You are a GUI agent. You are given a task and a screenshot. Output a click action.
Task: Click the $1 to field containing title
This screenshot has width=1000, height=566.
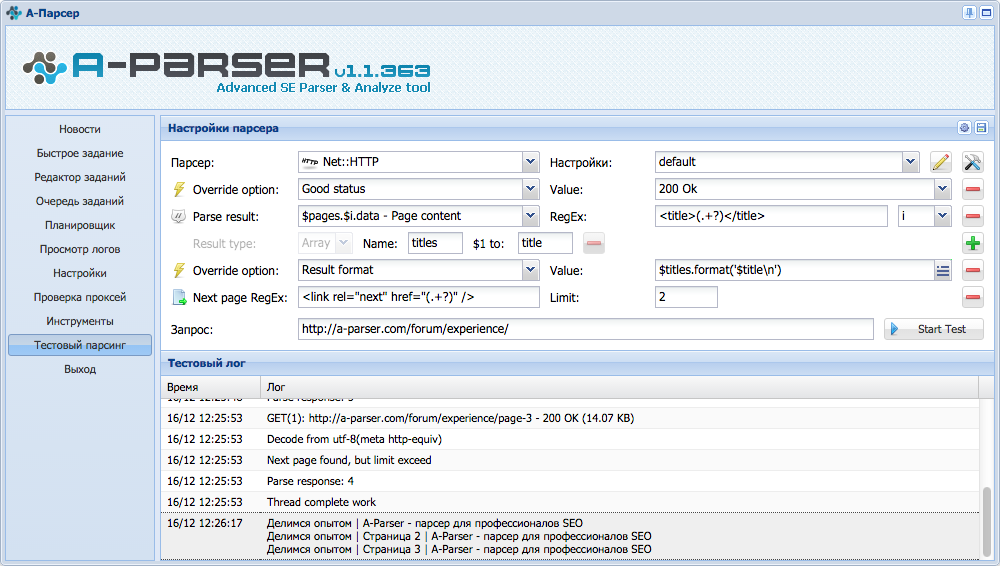pyautogui.click(x=545, y=243)
